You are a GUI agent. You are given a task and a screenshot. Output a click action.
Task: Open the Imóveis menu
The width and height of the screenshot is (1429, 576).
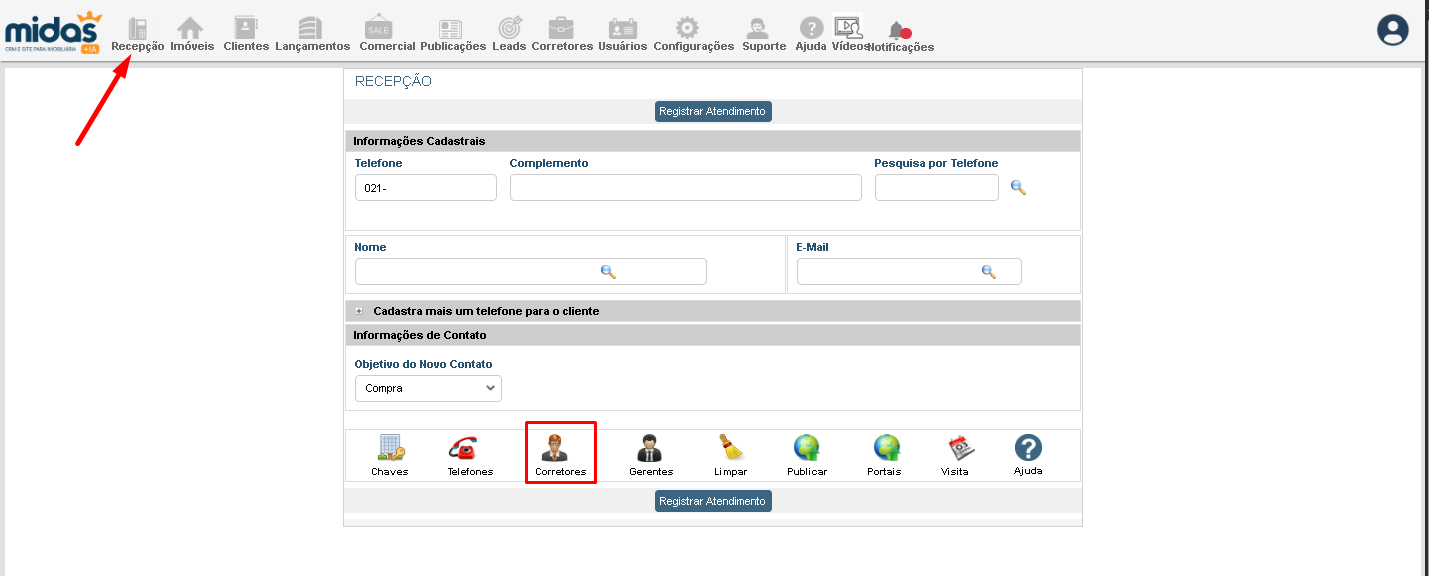click(x=191, y=33)
